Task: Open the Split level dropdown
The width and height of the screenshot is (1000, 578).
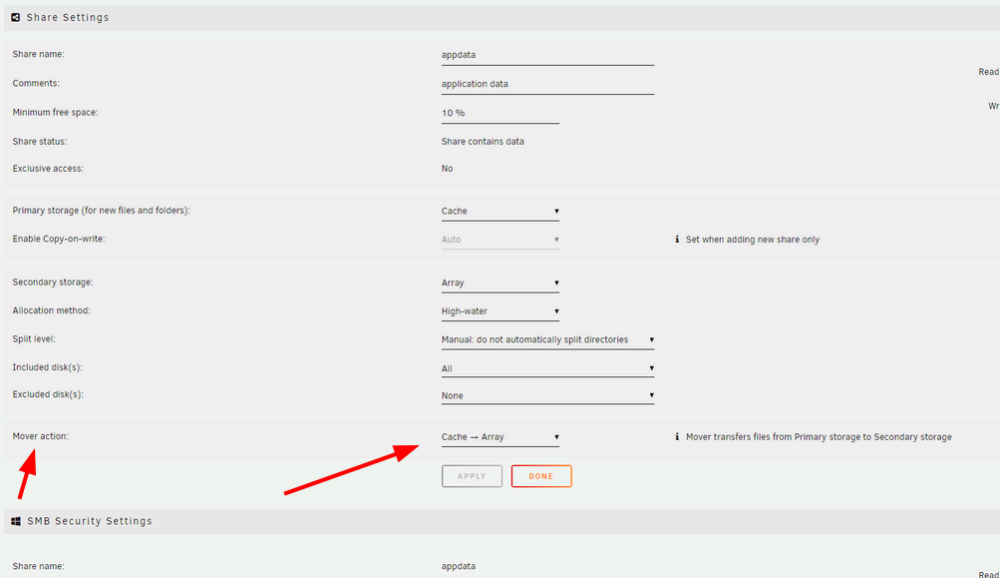Action: coord(548,340)
